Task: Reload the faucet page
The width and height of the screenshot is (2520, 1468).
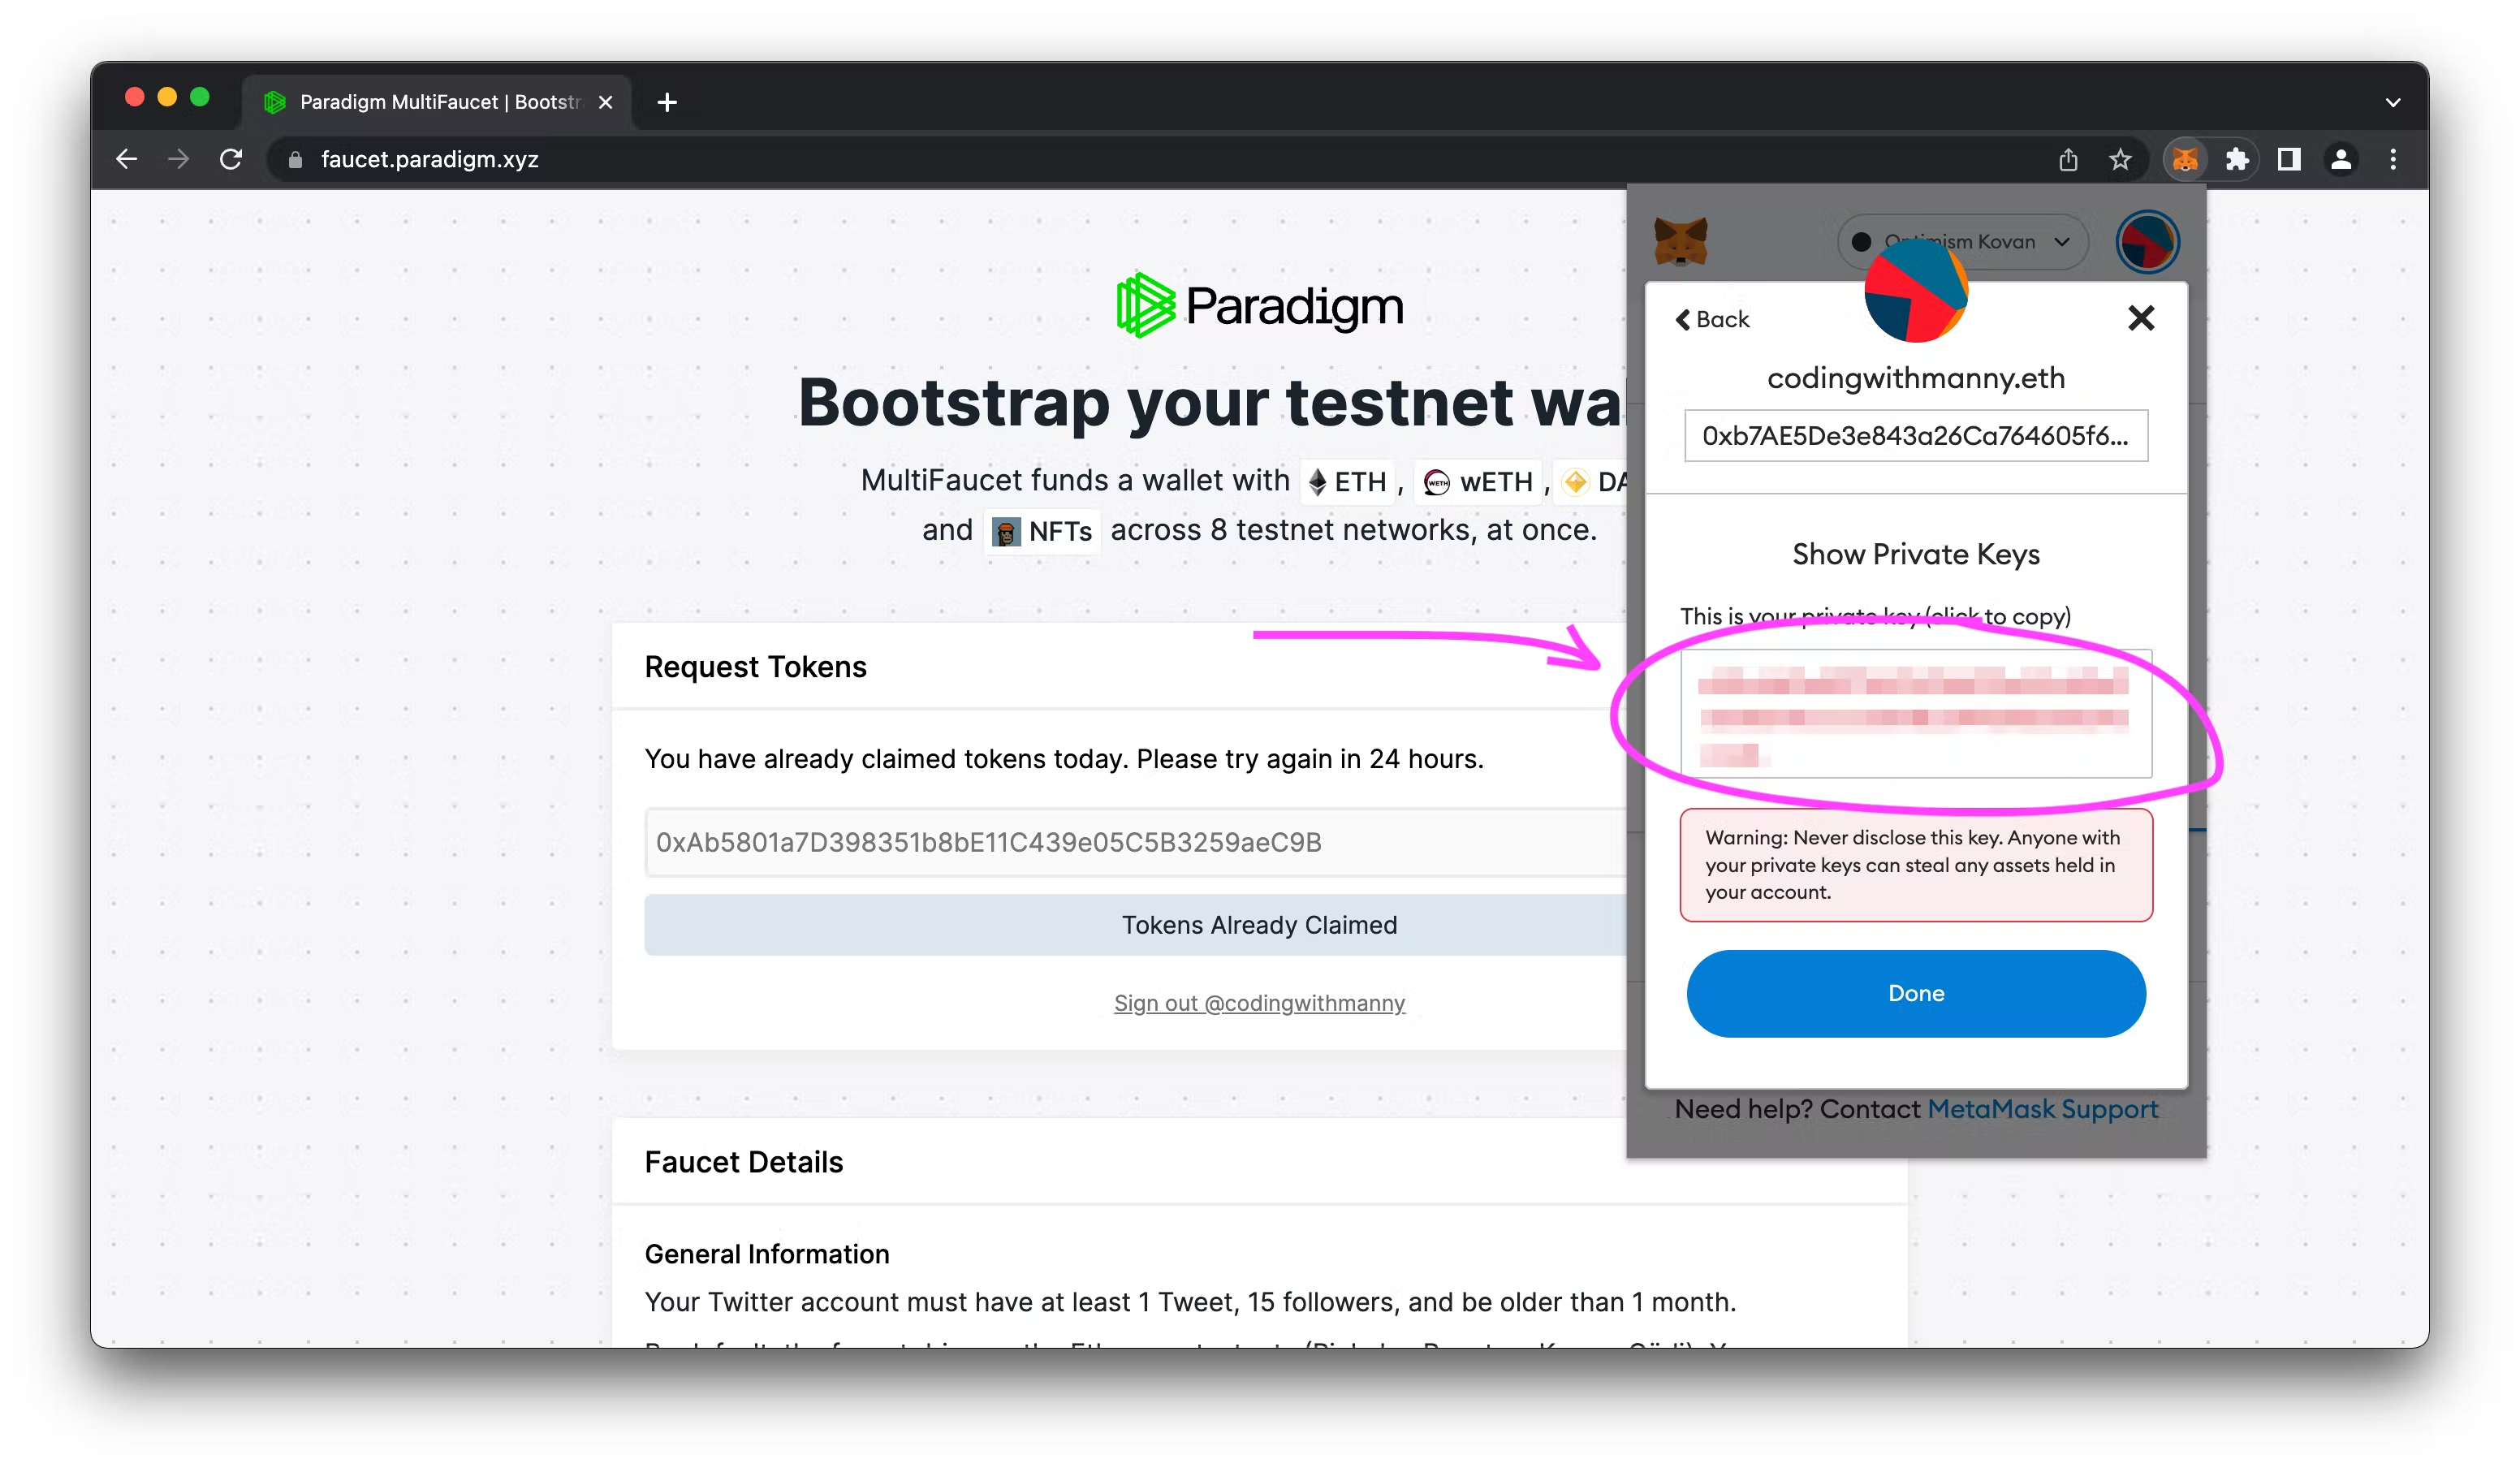Action: [x=231, y=159]
